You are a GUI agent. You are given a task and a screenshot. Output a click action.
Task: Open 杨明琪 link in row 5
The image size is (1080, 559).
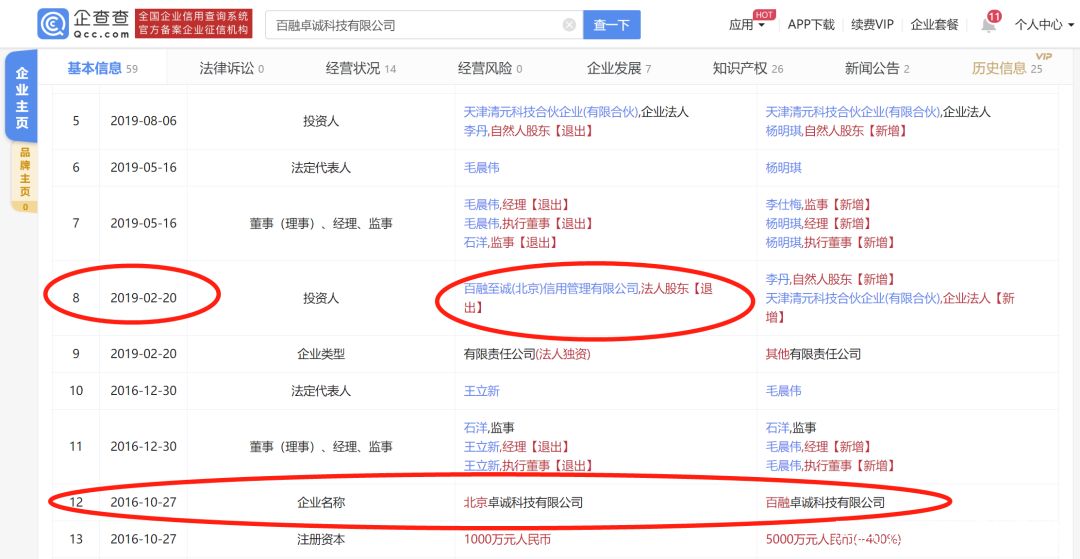tap(783, 130)
